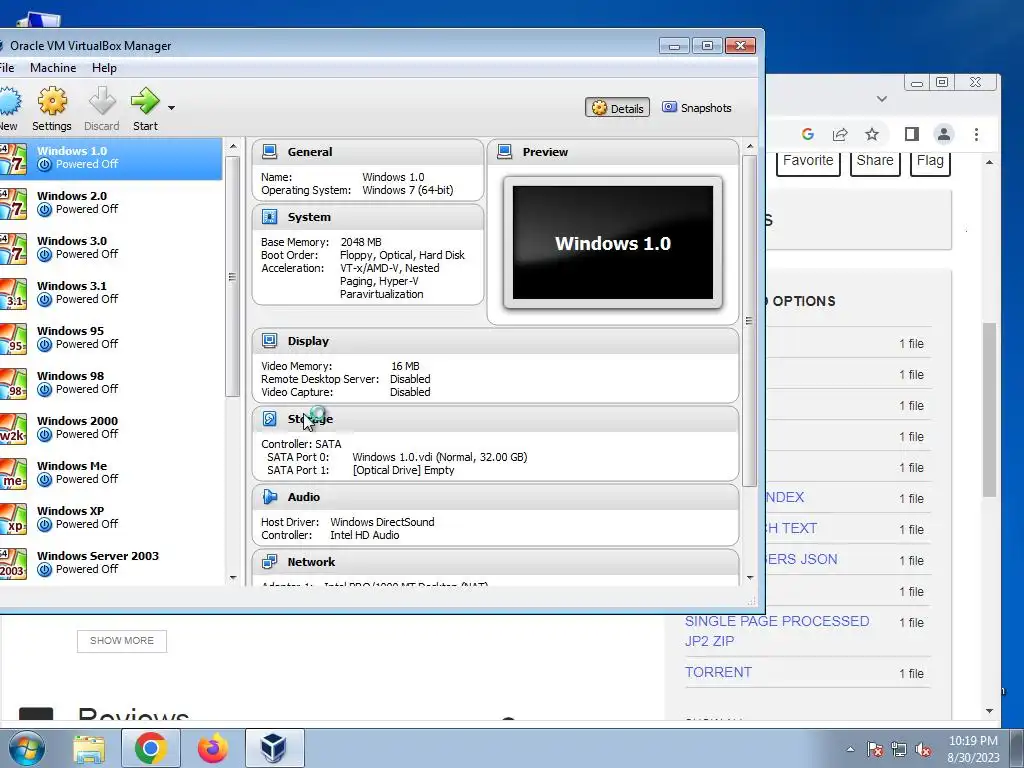Click the Windows 1.0.vdi disk entry

pos(440,457)
